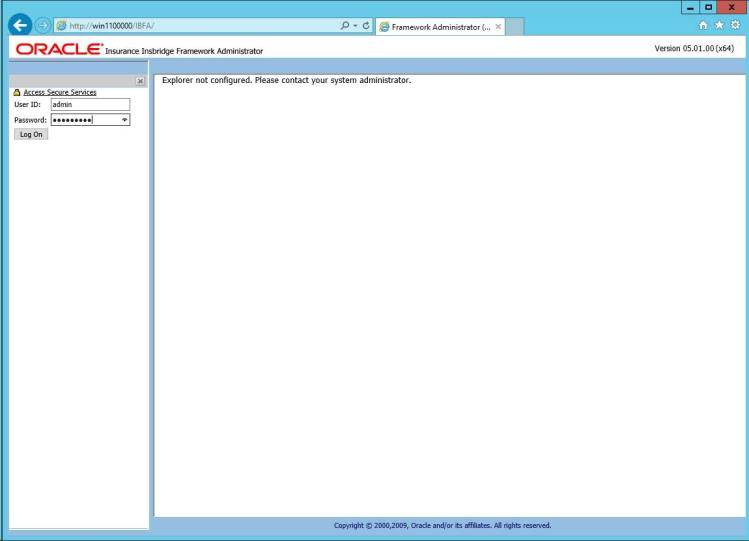Focus the User ID field
Image resolution: width=749 pixels, height=541 pixels.
90,105
